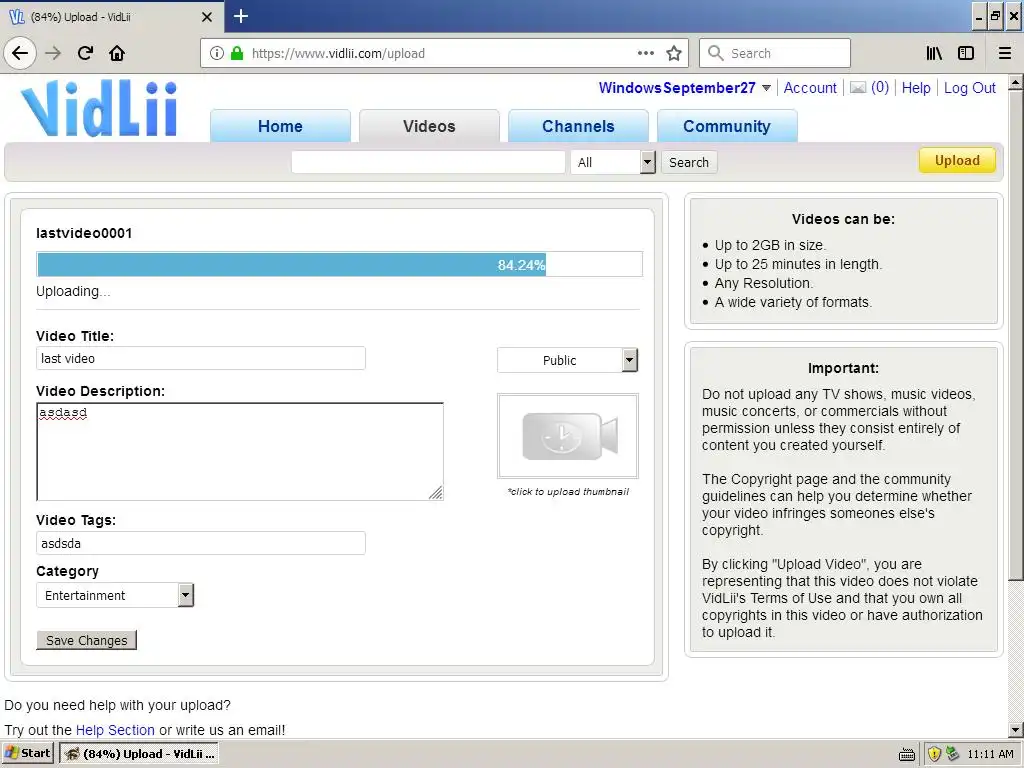Viewport: 1024px width, 768px height.
Task: Open the site information icon in address bar
Action: tap(217, 53)
